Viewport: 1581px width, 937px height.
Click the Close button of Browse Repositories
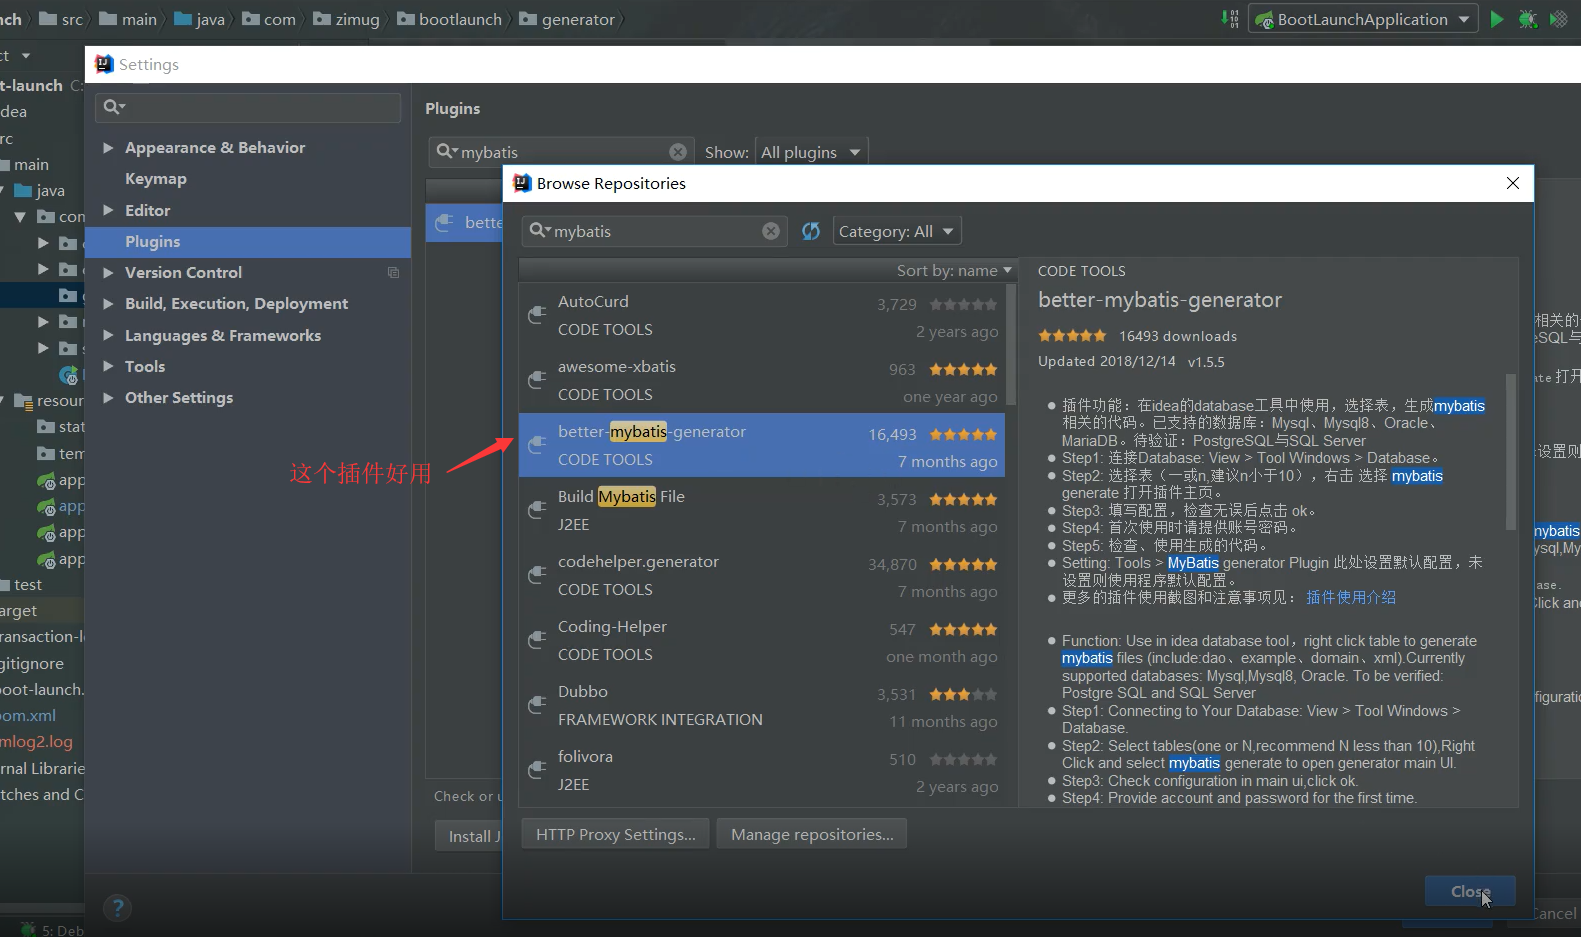(1470, 891)
